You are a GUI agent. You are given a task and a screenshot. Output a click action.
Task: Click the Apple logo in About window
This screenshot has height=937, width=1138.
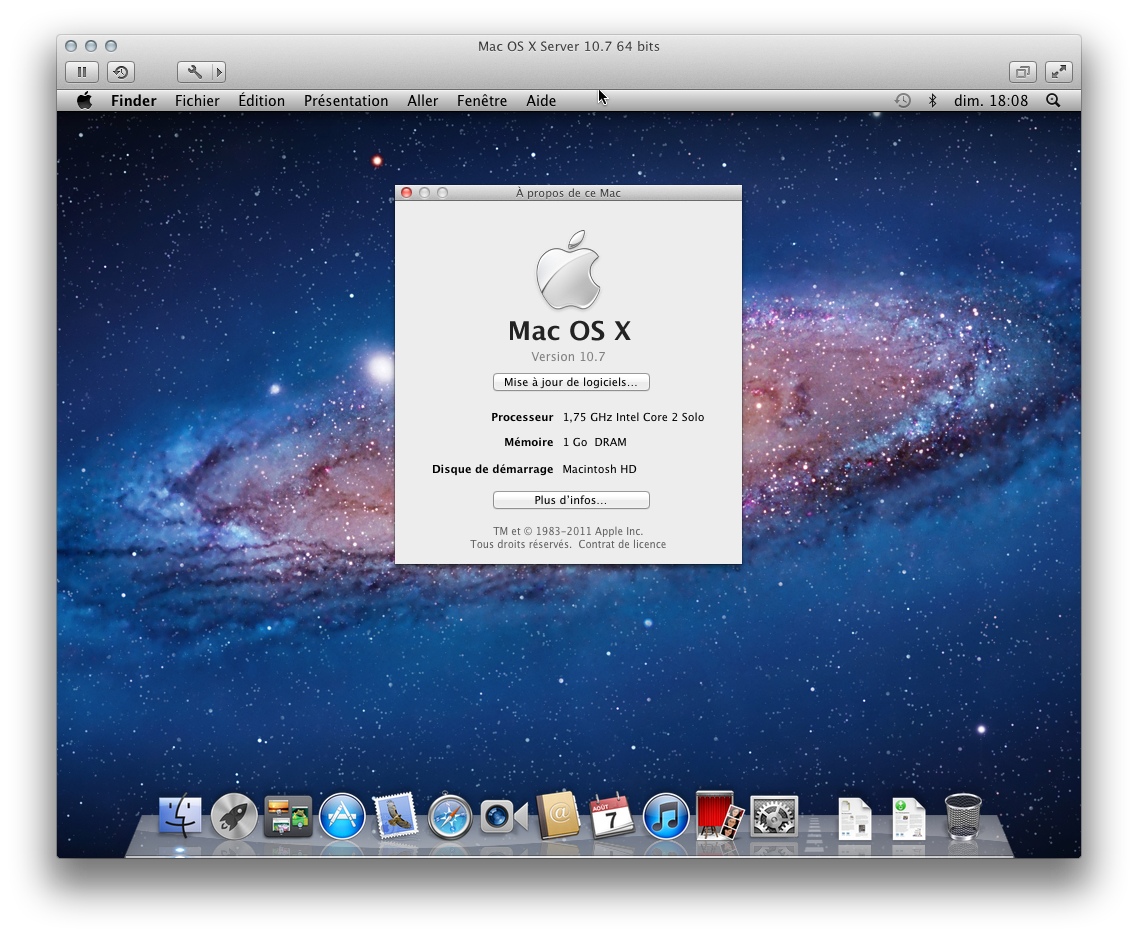click(568, 269)
